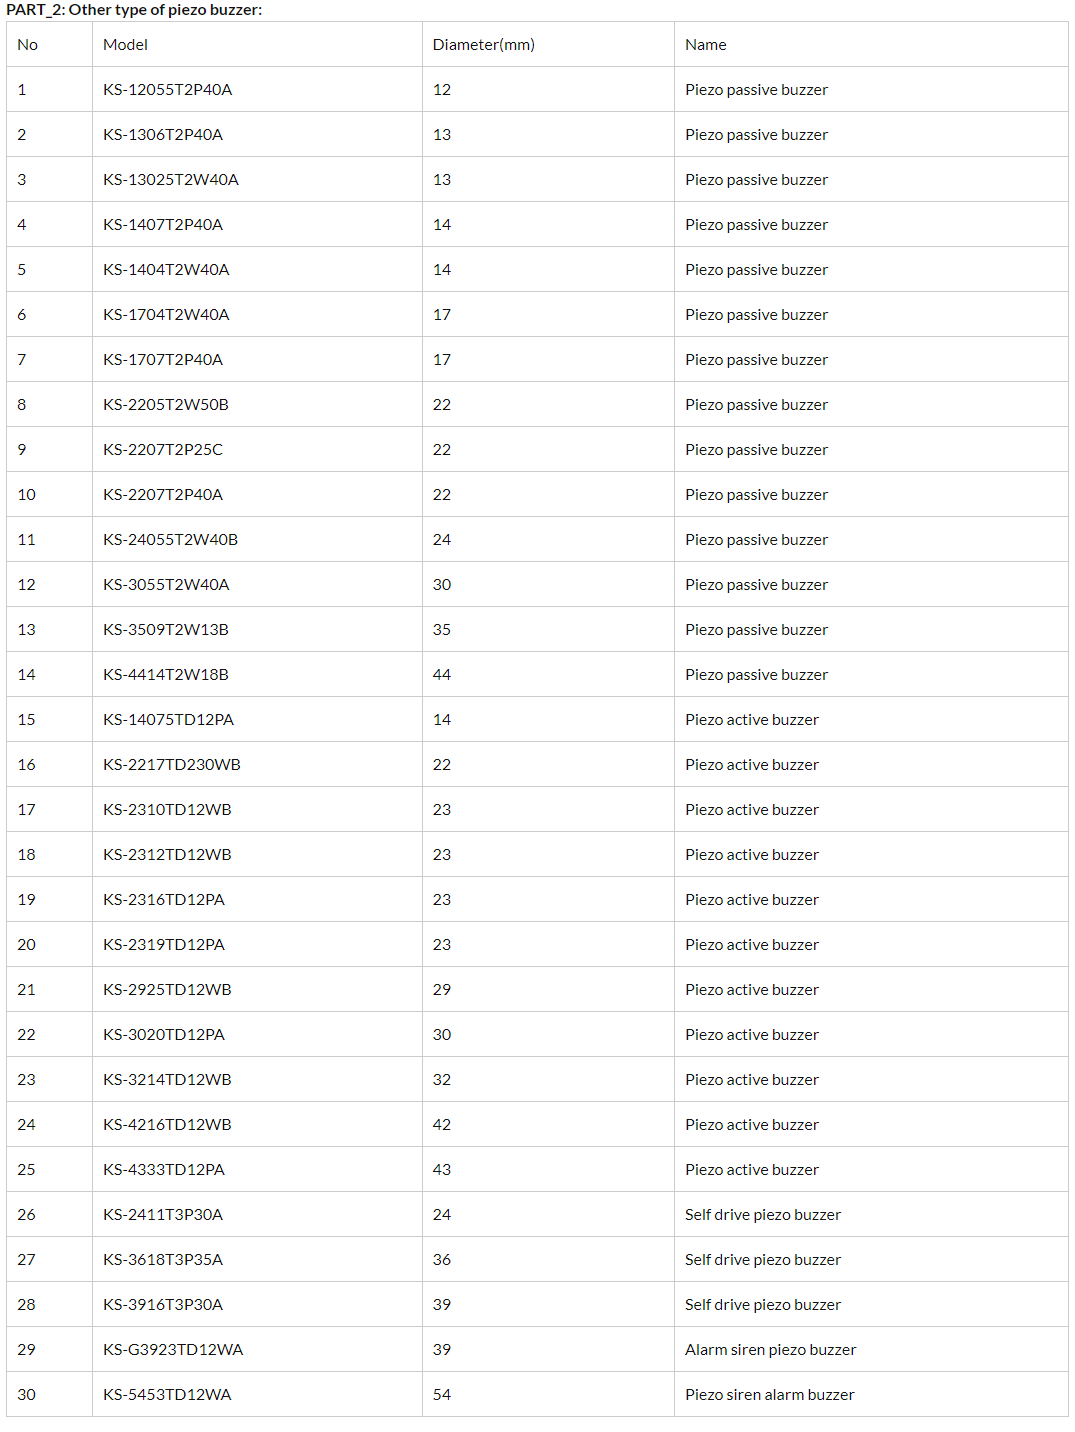Click the KS-4414T2W18B model cell
1075x1432 pixels.
[165, 675]
